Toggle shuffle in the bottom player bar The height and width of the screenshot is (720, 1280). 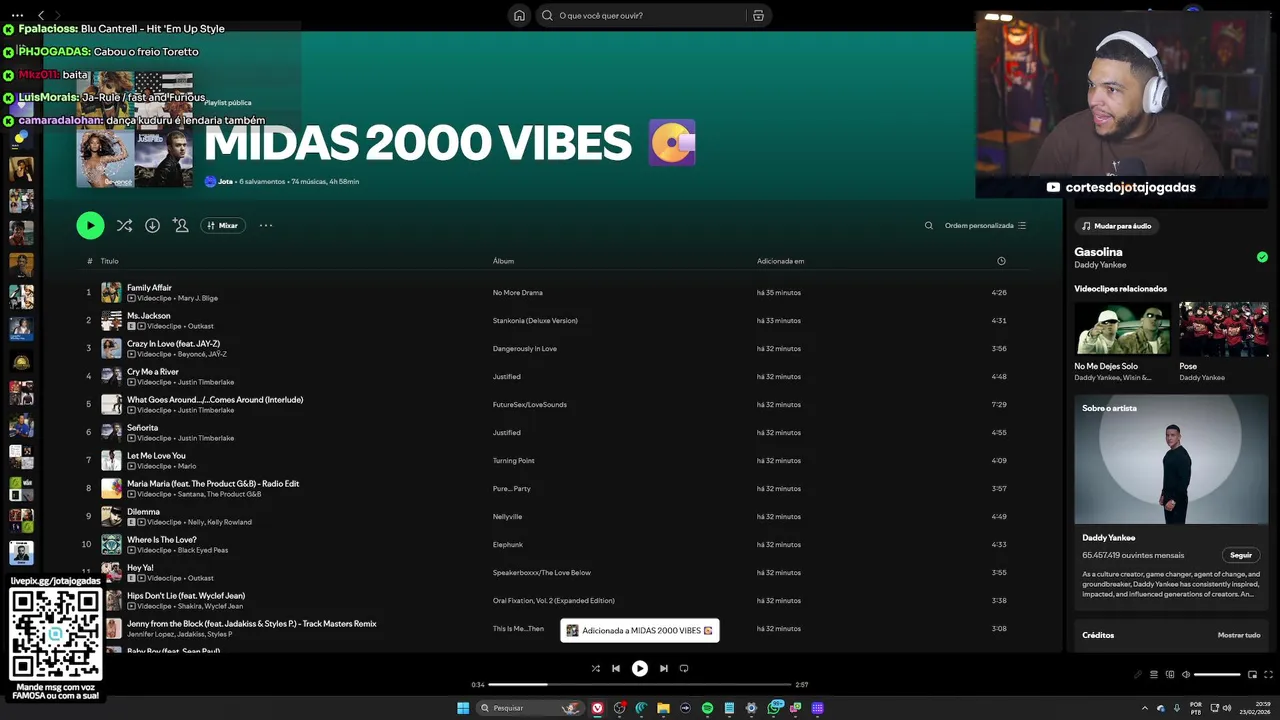click(595, 668)
